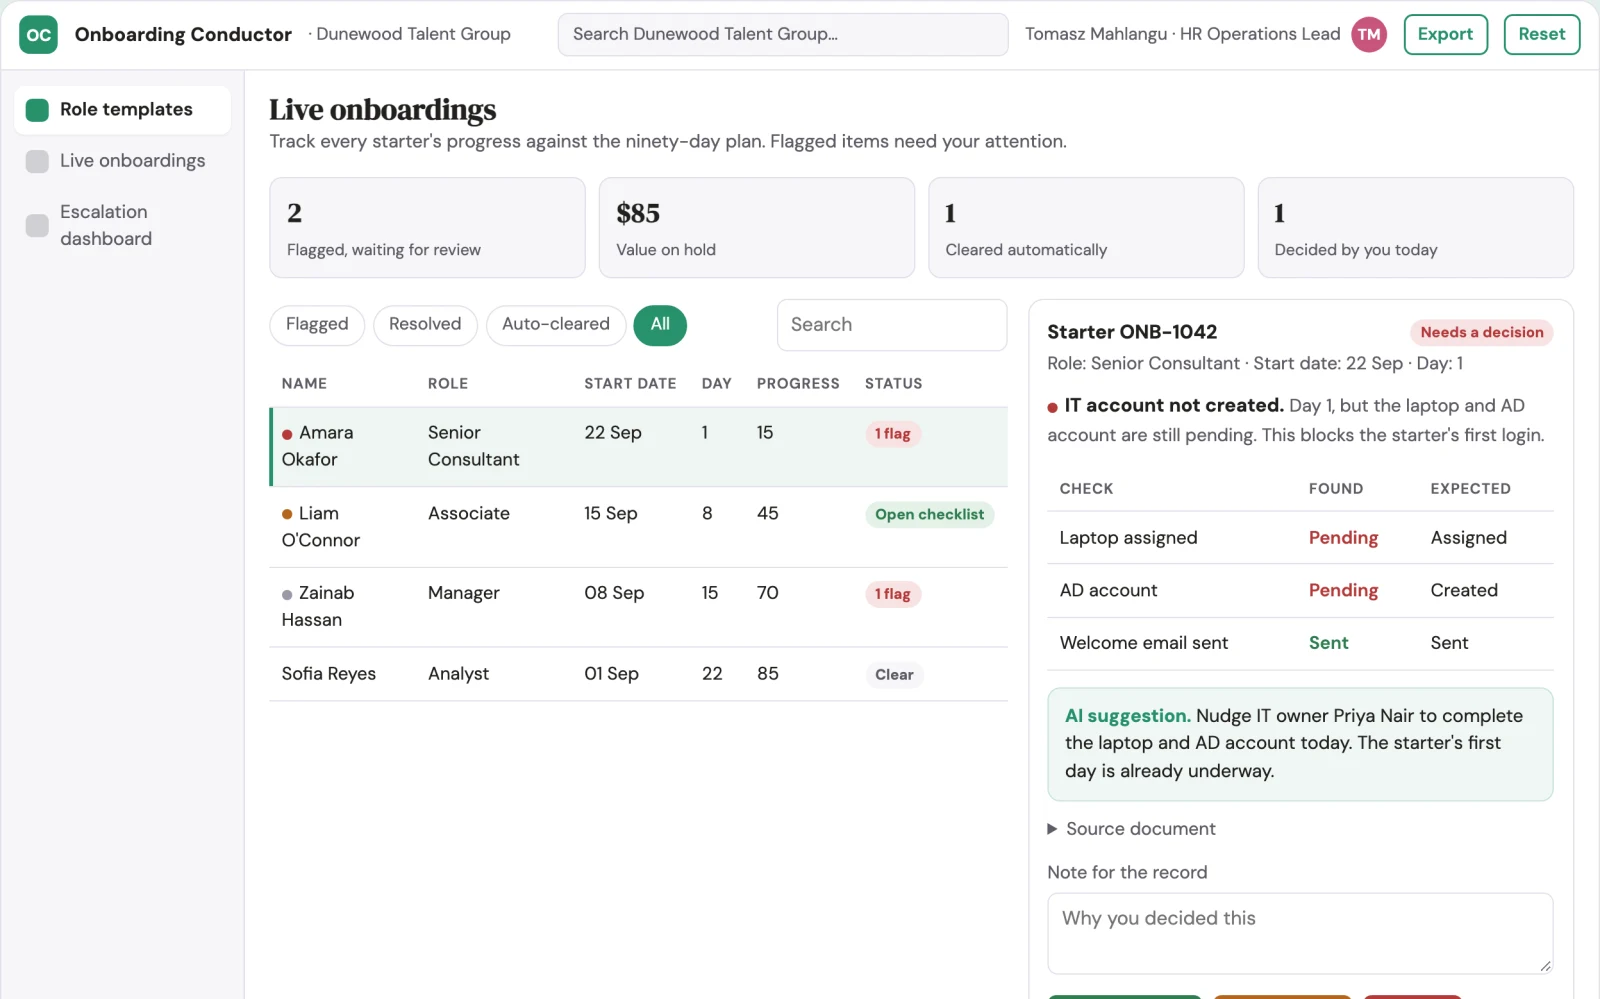The height and width of the screenshot is (999, 1600).
Task: Select the Flagged filter chip
Action: (x=317, y=325)
